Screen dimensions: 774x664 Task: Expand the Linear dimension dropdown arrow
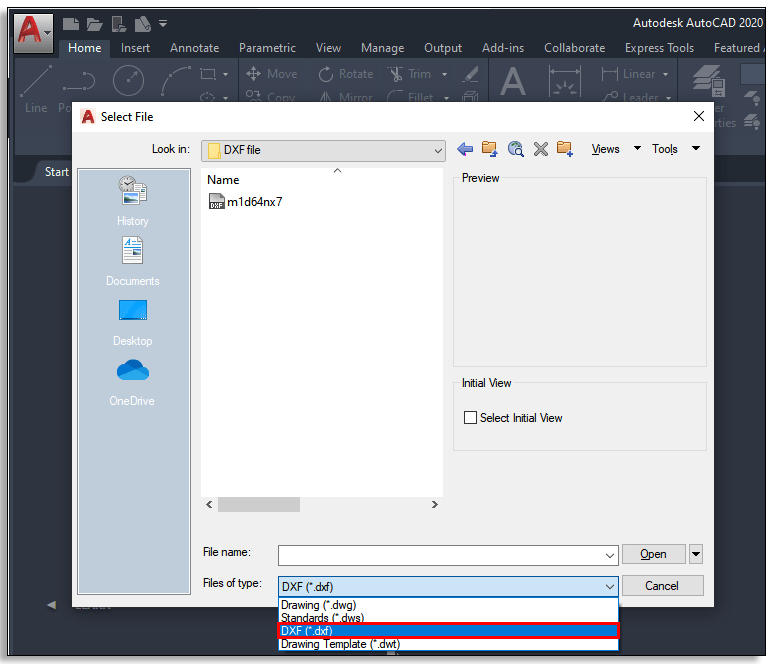coord(665,75)
